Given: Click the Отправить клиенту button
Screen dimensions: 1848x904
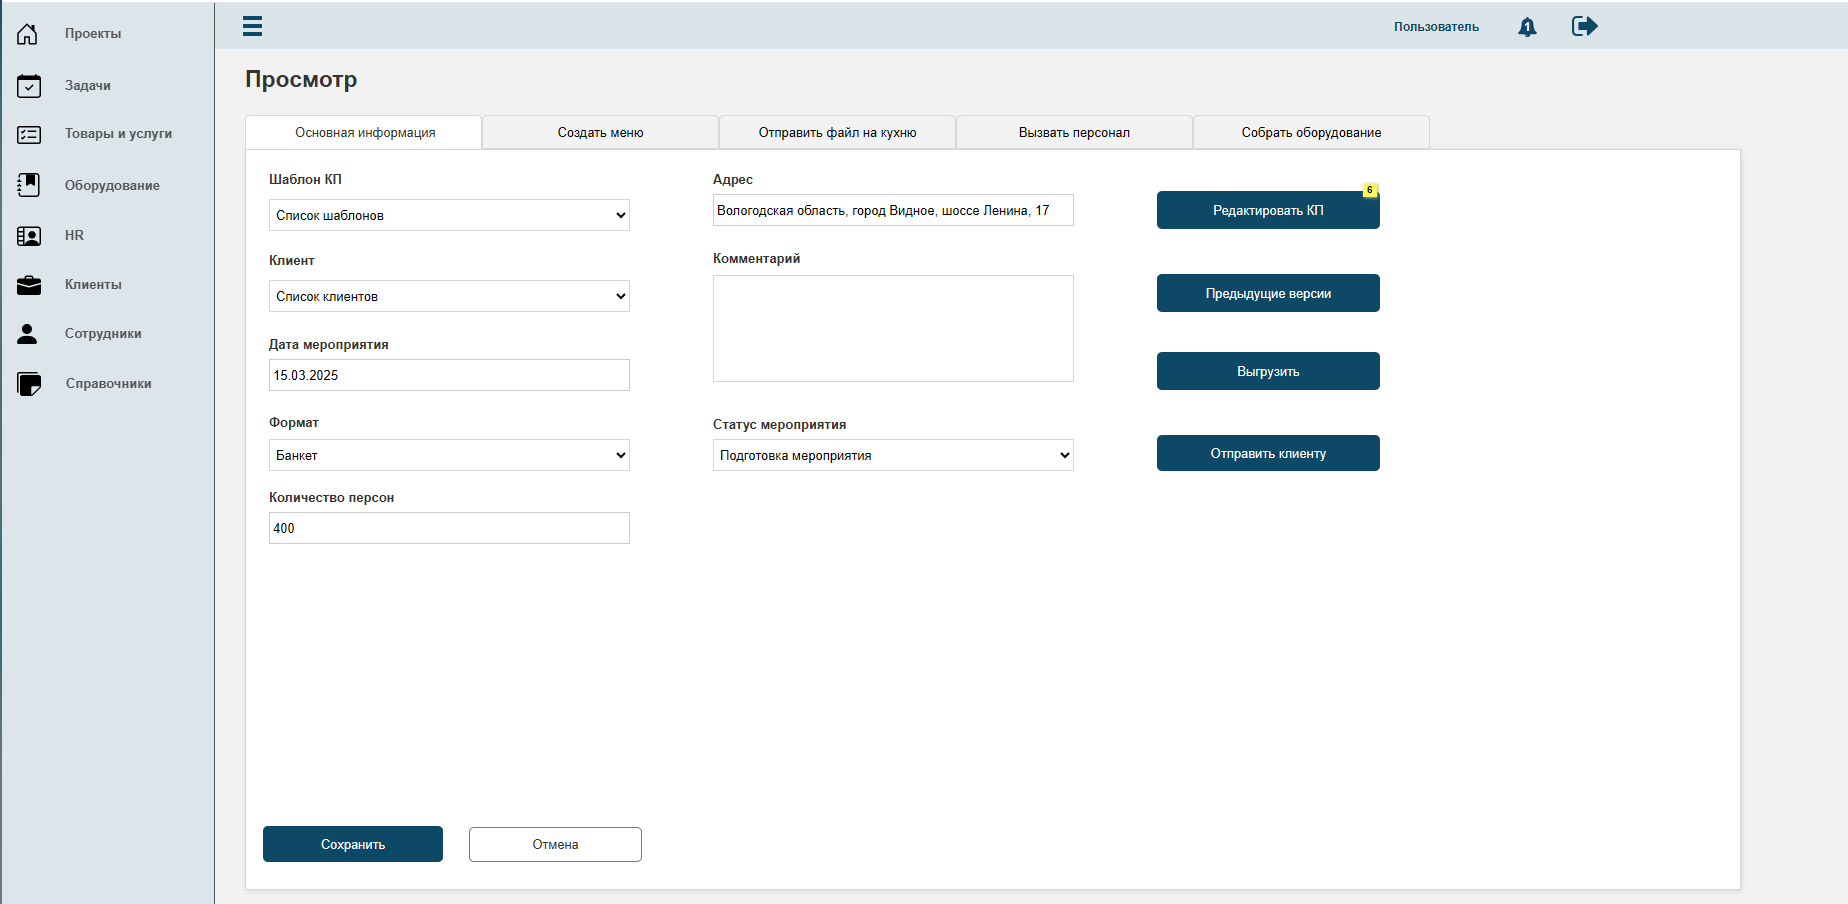Looking at the screenshot, I should pyautogui.click(x=1268, y=453).
